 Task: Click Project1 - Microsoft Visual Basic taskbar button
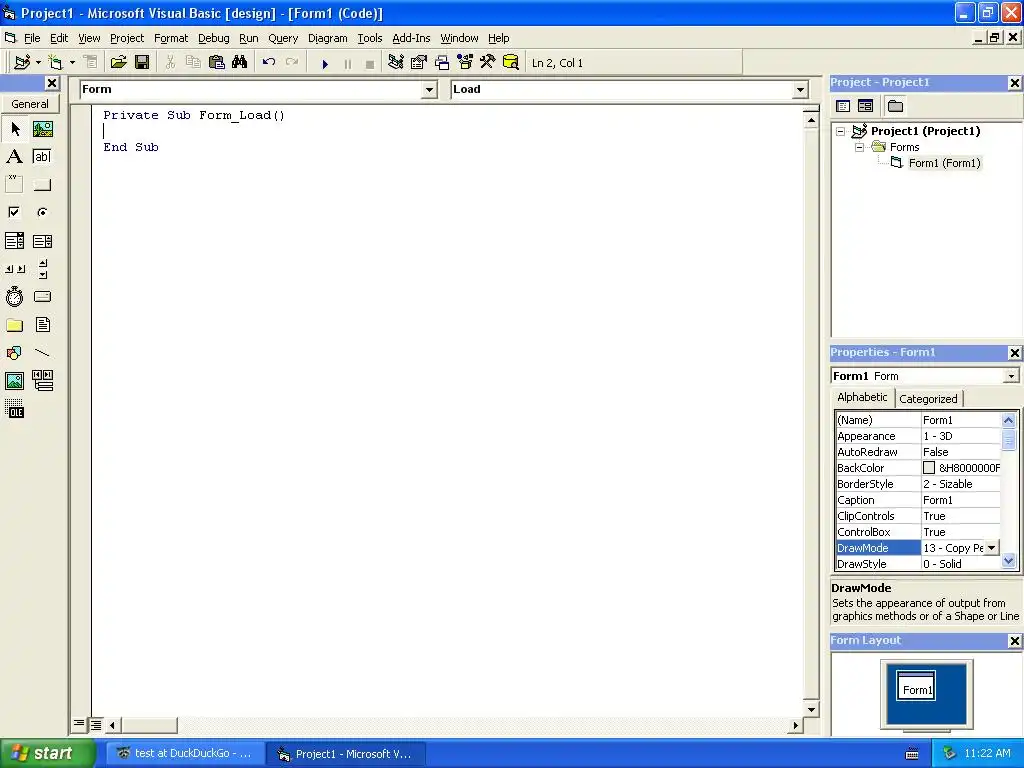coord(346,754)
